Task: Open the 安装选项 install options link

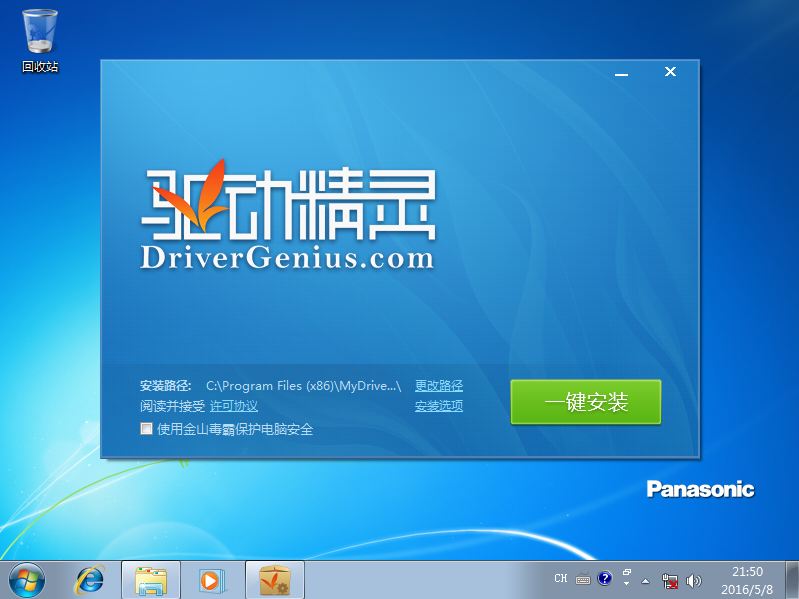Action: click(x=439, y=406)
